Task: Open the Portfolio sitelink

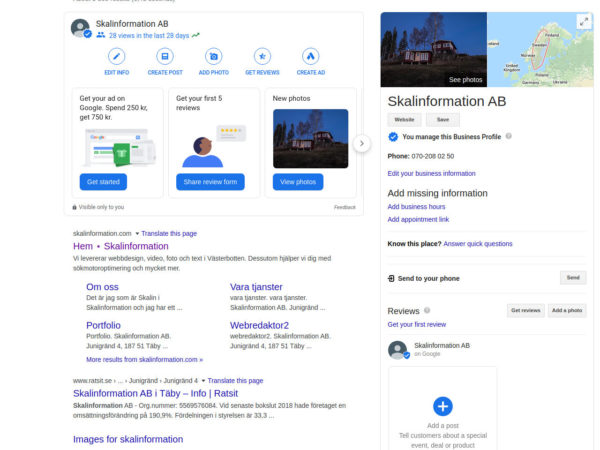Action: pos(103,325)
